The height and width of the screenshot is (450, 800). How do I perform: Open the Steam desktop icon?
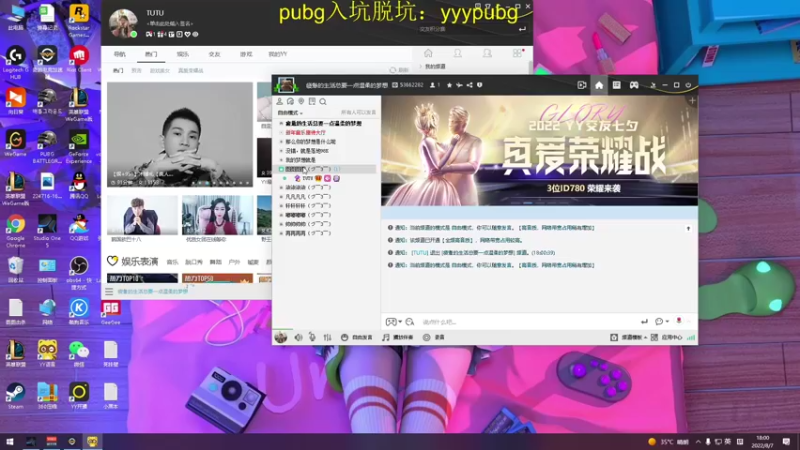coord(15,396)
